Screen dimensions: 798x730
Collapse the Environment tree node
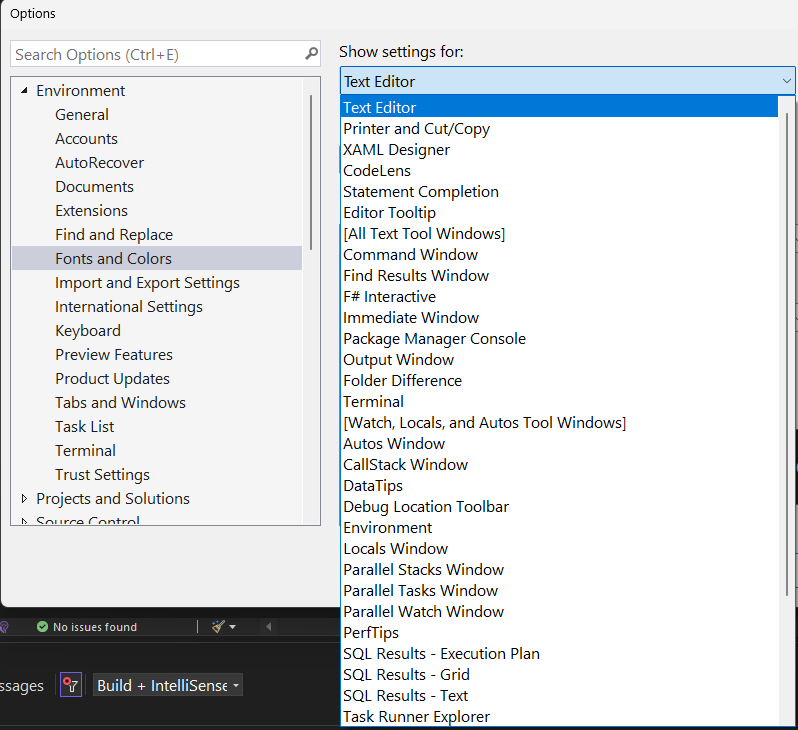(24, 91)
